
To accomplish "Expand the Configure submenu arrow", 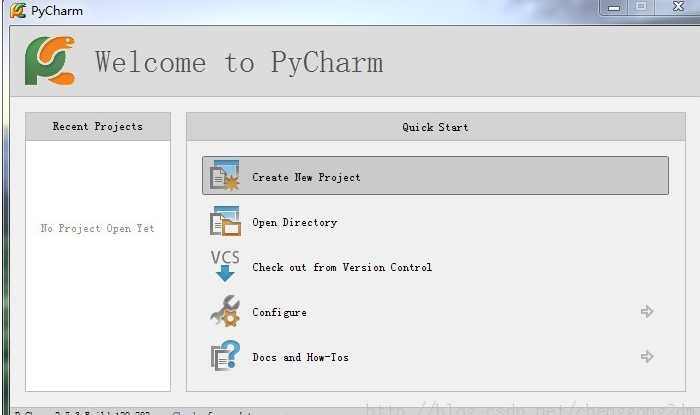I will [x=647, y=311].
